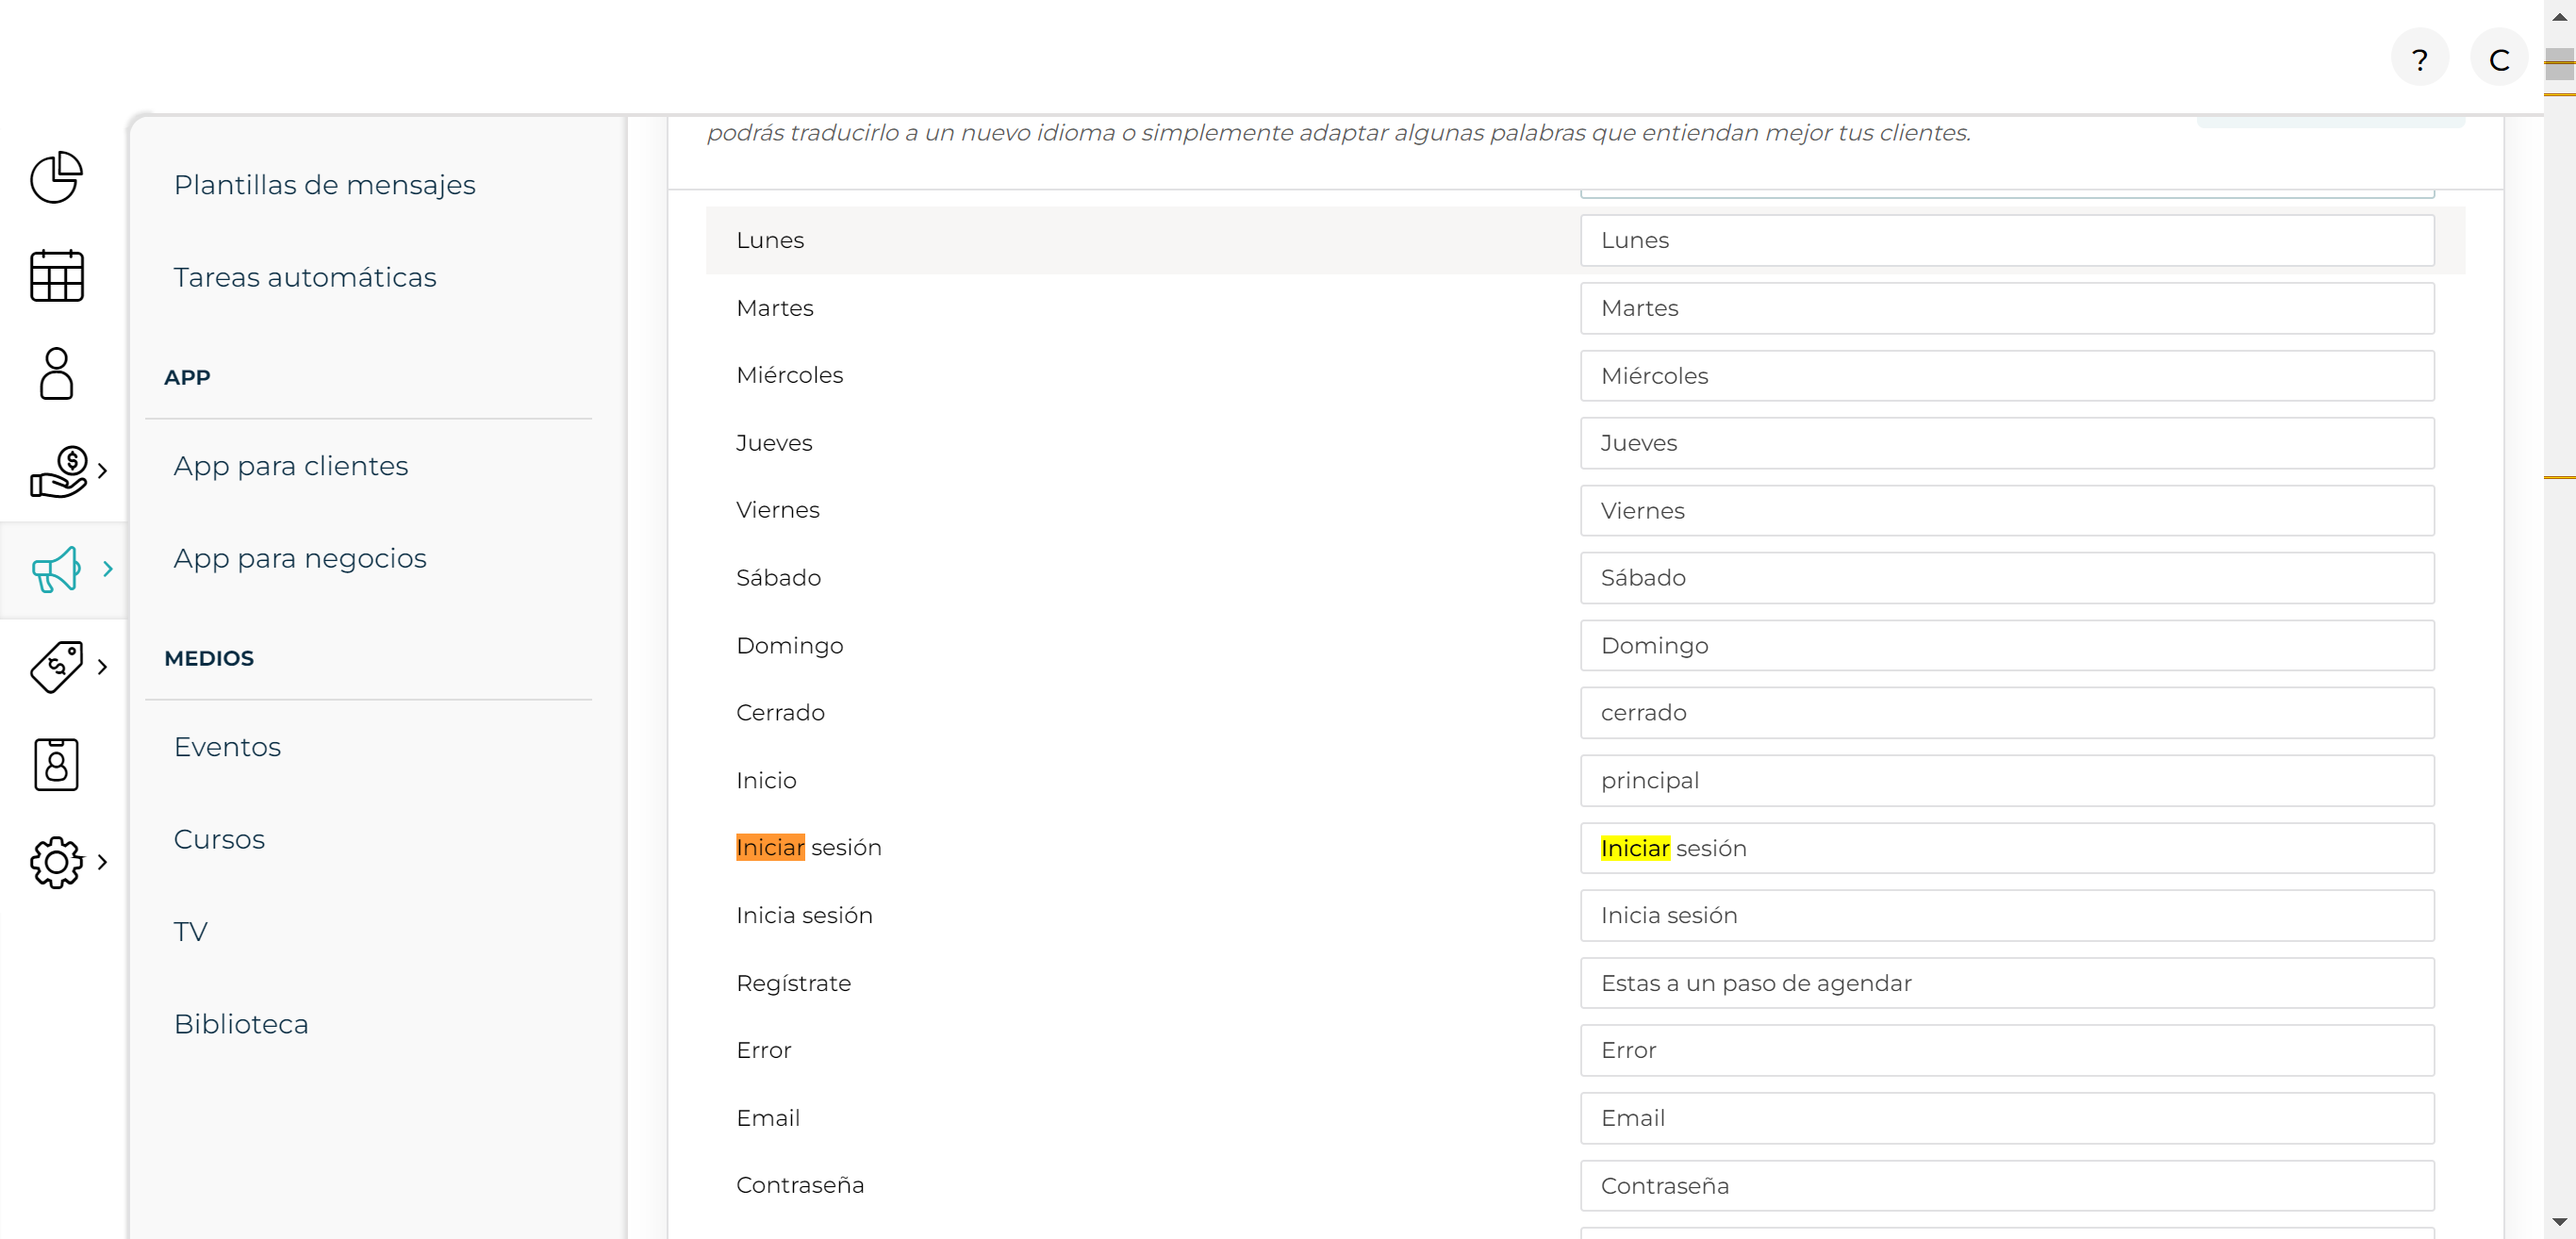Image resolution: width=2576 pixels, height=1239 pixels.
Task: Open the dashboard pie chart icon
Action: (56, 178)
